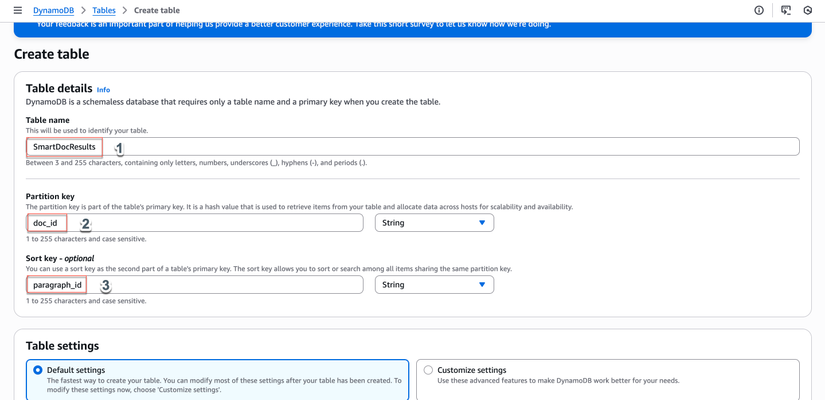
Task: Click the 'Create table' page heading
Action: pyautogui.click(x=52, y=54)
